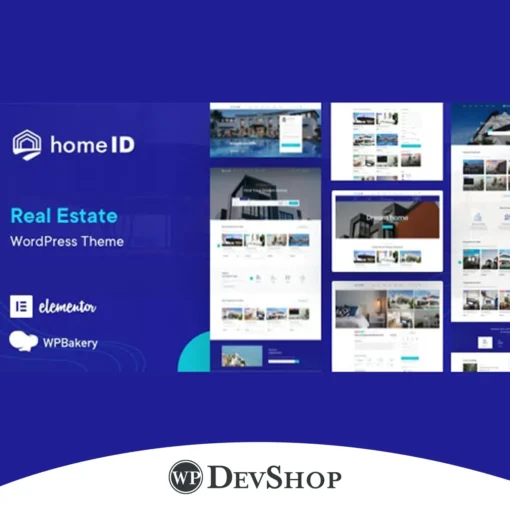Click the "DevShop" wordmark text

point(274,477)
